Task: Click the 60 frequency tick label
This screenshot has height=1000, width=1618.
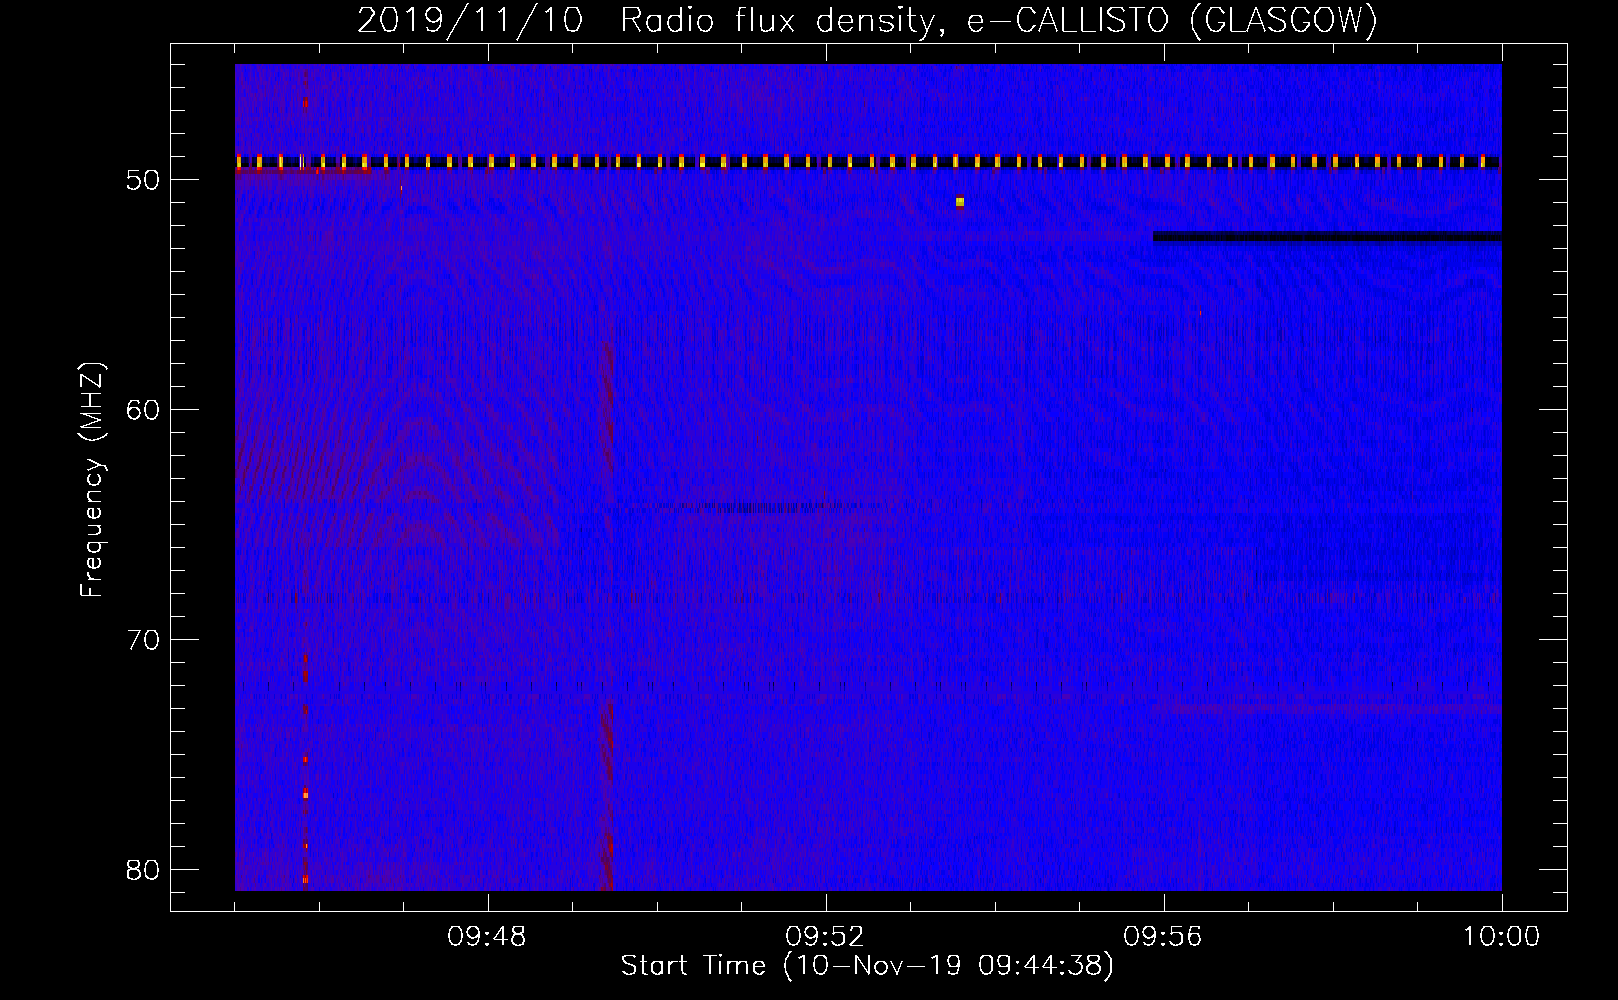Action: (144, 410)
